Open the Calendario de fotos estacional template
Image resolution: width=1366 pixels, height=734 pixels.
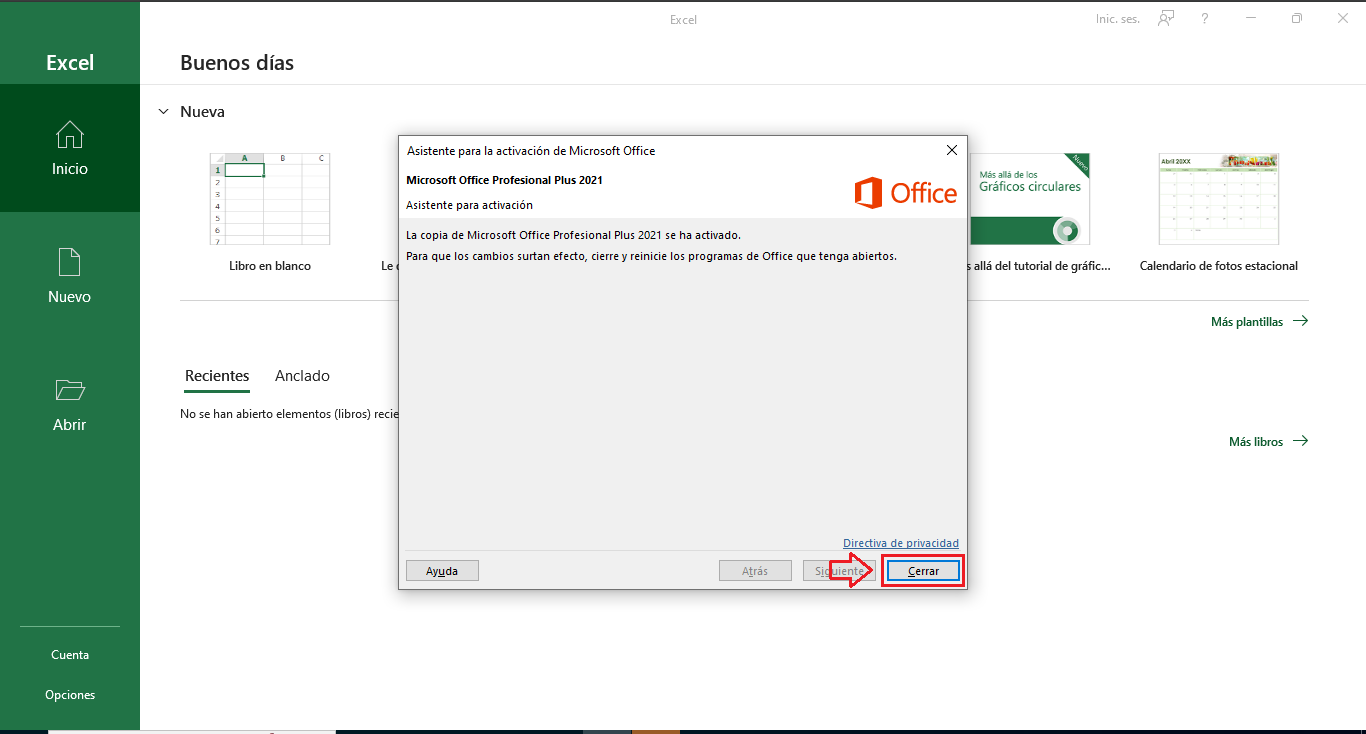pyautogui.click(x=1218, y=199)
